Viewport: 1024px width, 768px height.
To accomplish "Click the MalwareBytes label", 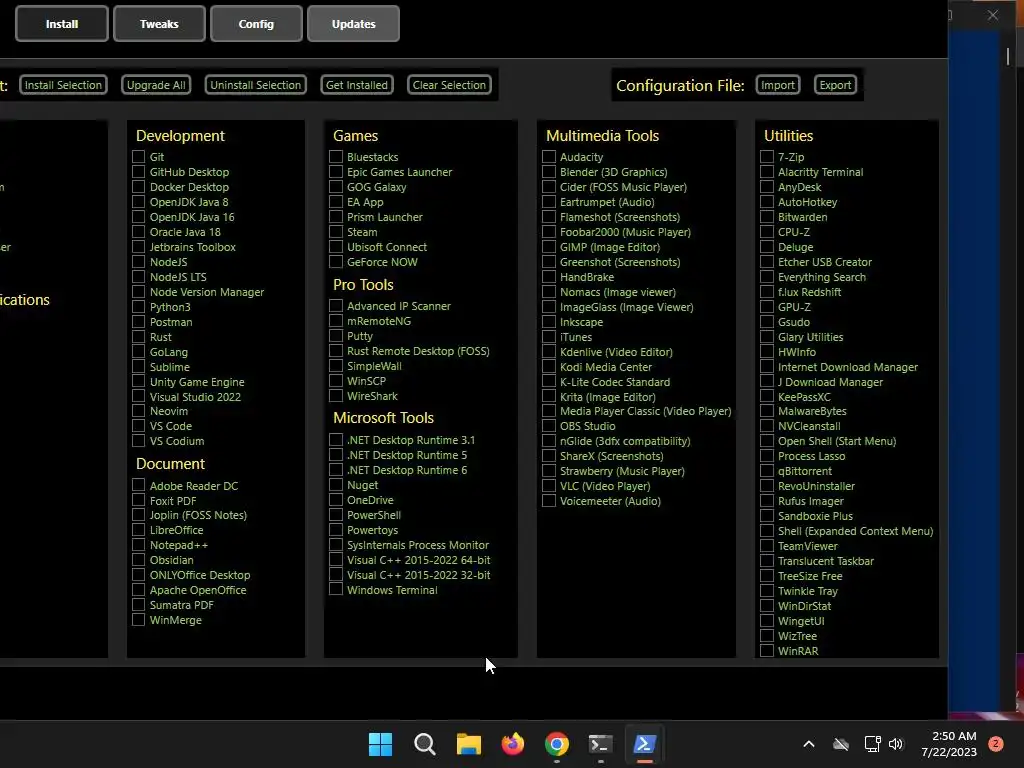I will tap(812, 411).
